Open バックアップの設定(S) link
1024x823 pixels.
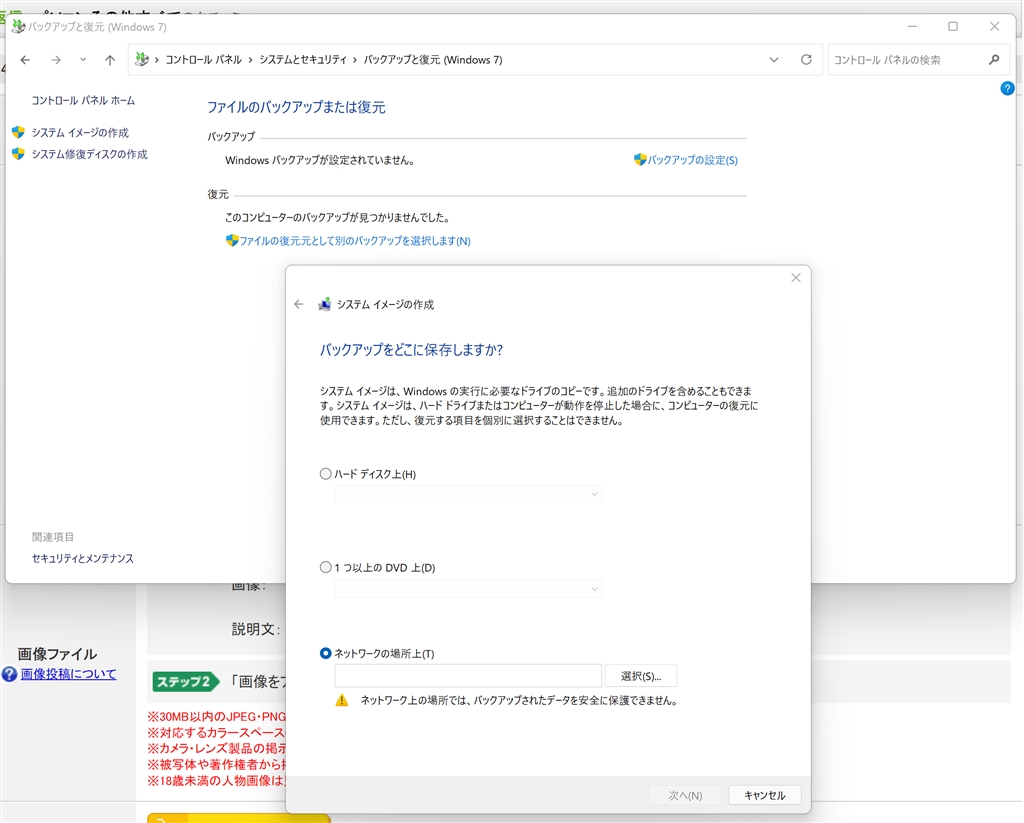point(692,160)
